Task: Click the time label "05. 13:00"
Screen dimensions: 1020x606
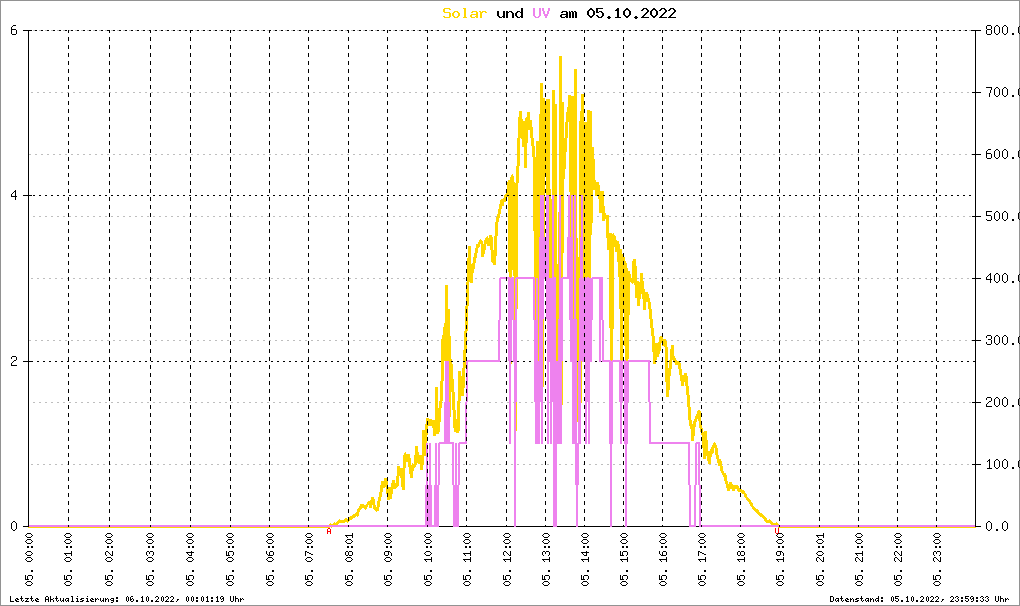Action: (546, 559)
